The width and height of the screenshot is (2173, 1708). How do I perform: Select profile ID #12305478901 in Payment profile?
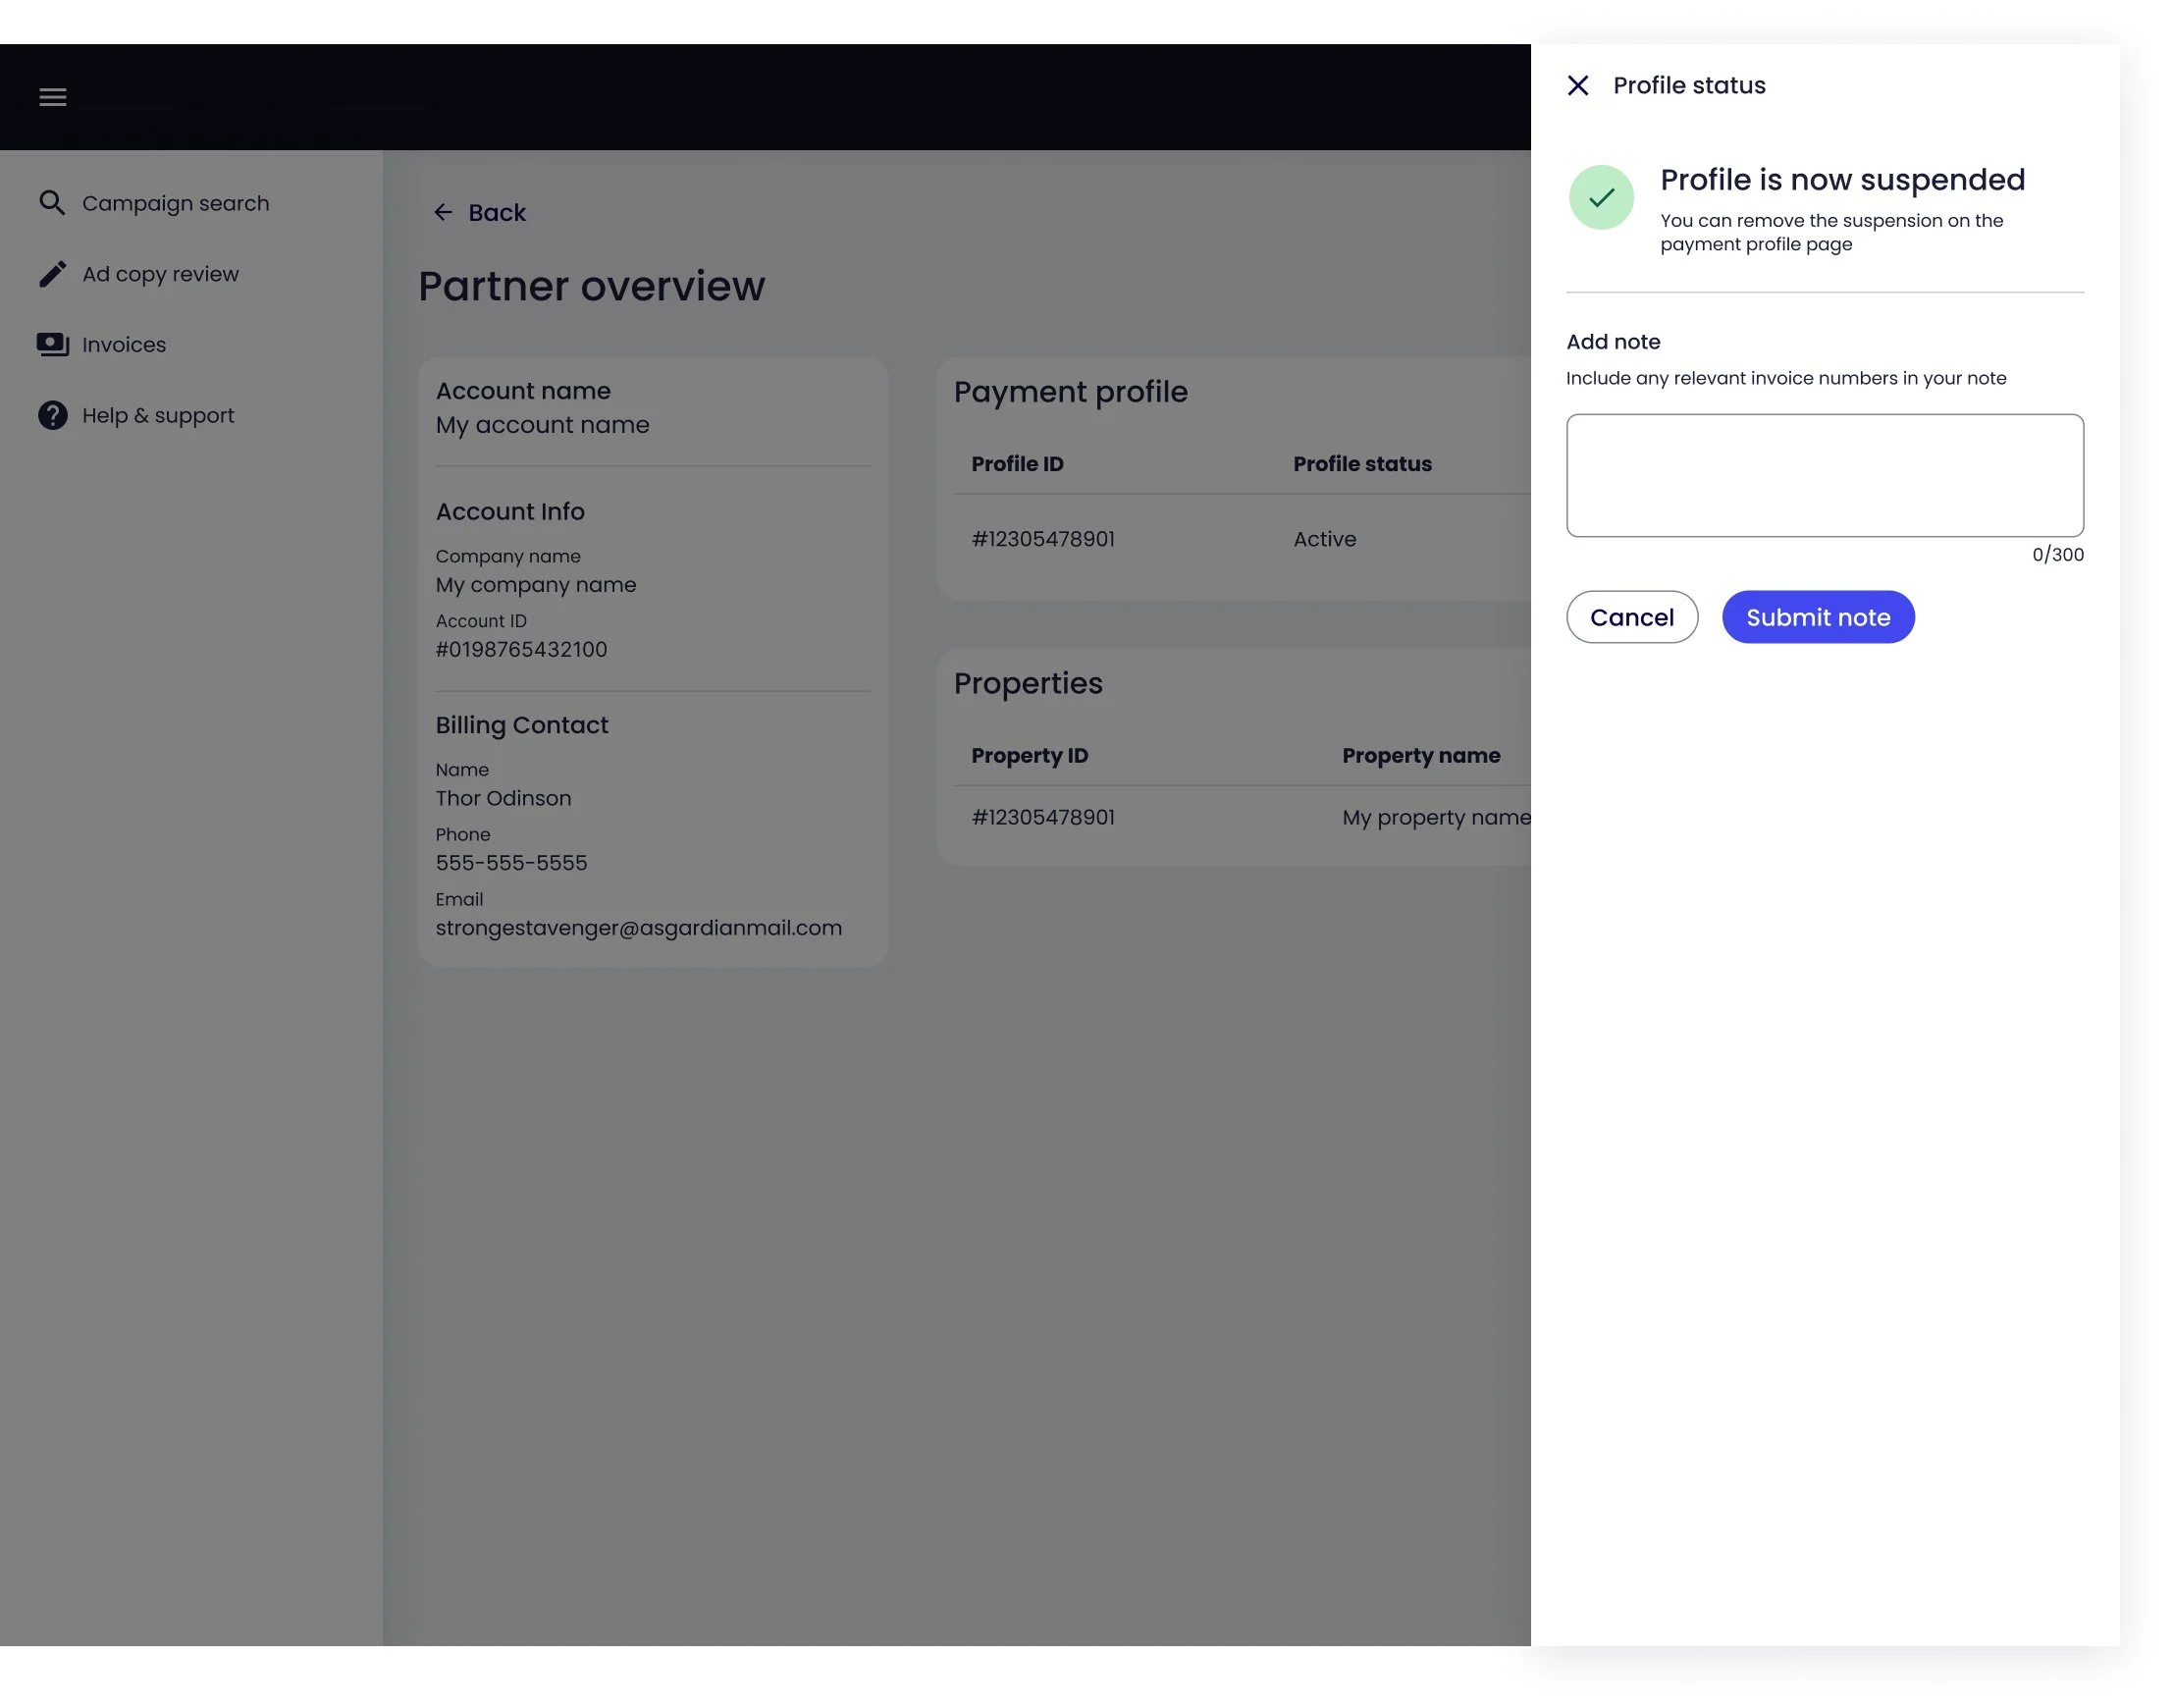[1043, 539]
